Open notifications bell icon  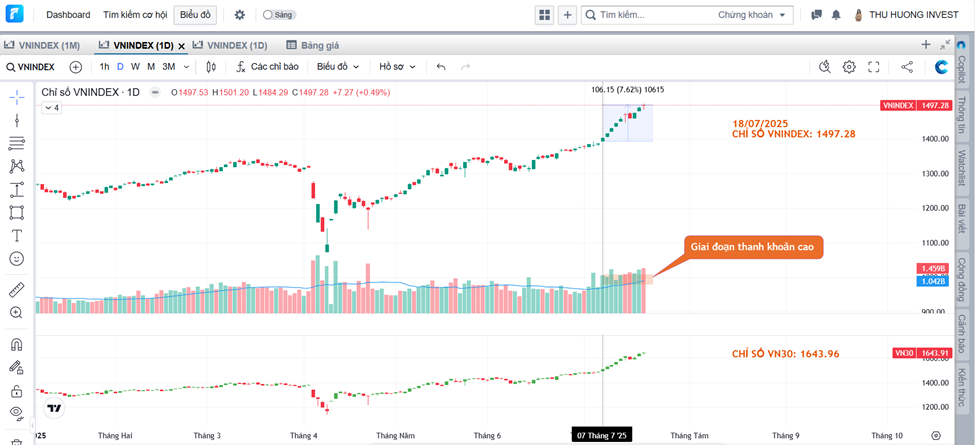click(836, 15)
